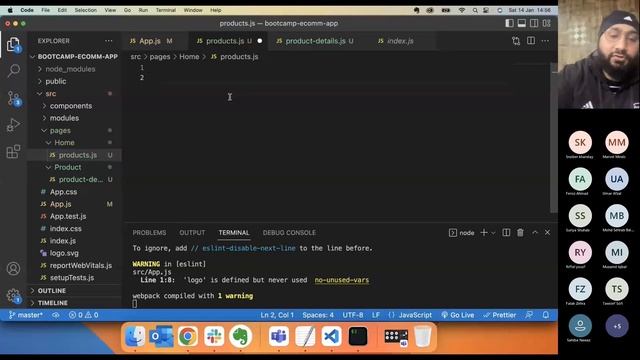The height and width of the screenshot is (360, 640).
Task: Open the DEBUG CONSOLE panel tab
Action: coord(289,233)
